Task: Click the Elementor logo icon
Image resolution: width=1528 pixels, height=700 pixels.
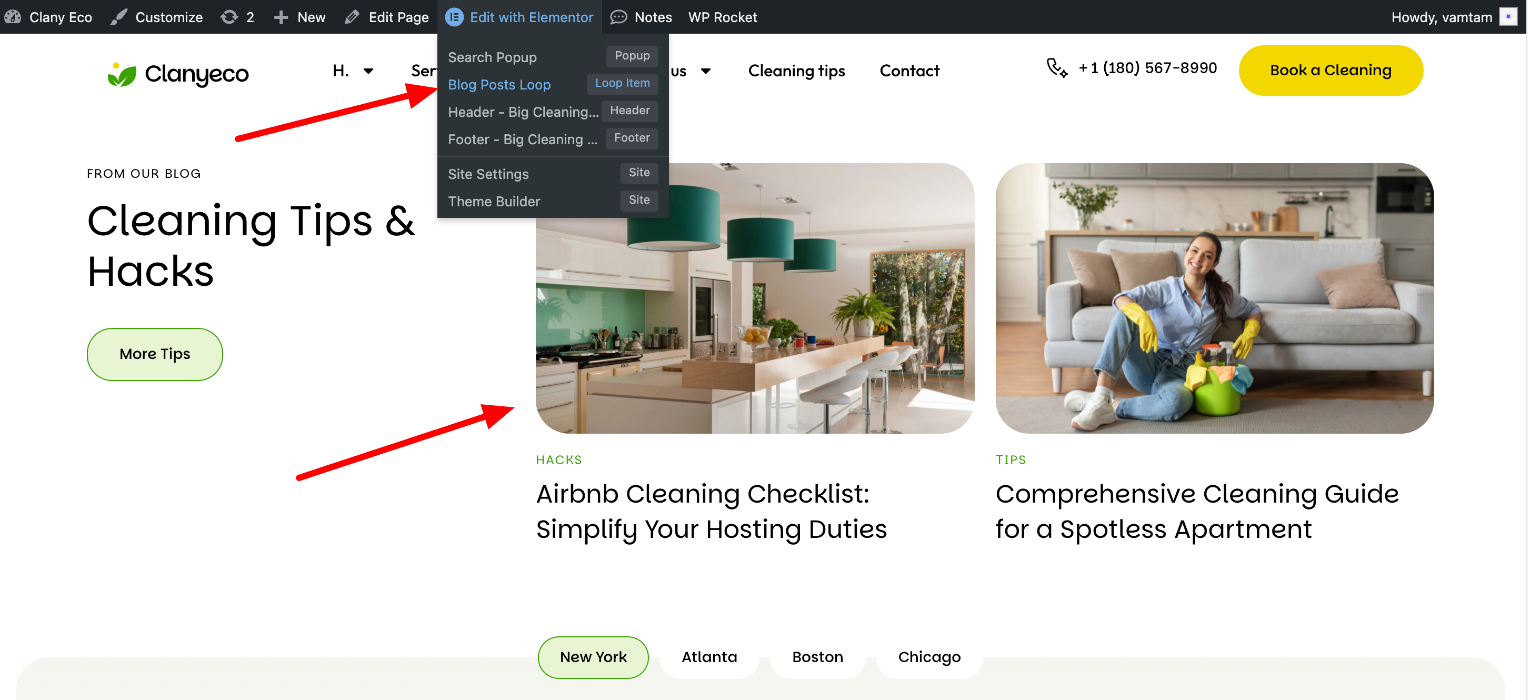Action: point(454,17)
